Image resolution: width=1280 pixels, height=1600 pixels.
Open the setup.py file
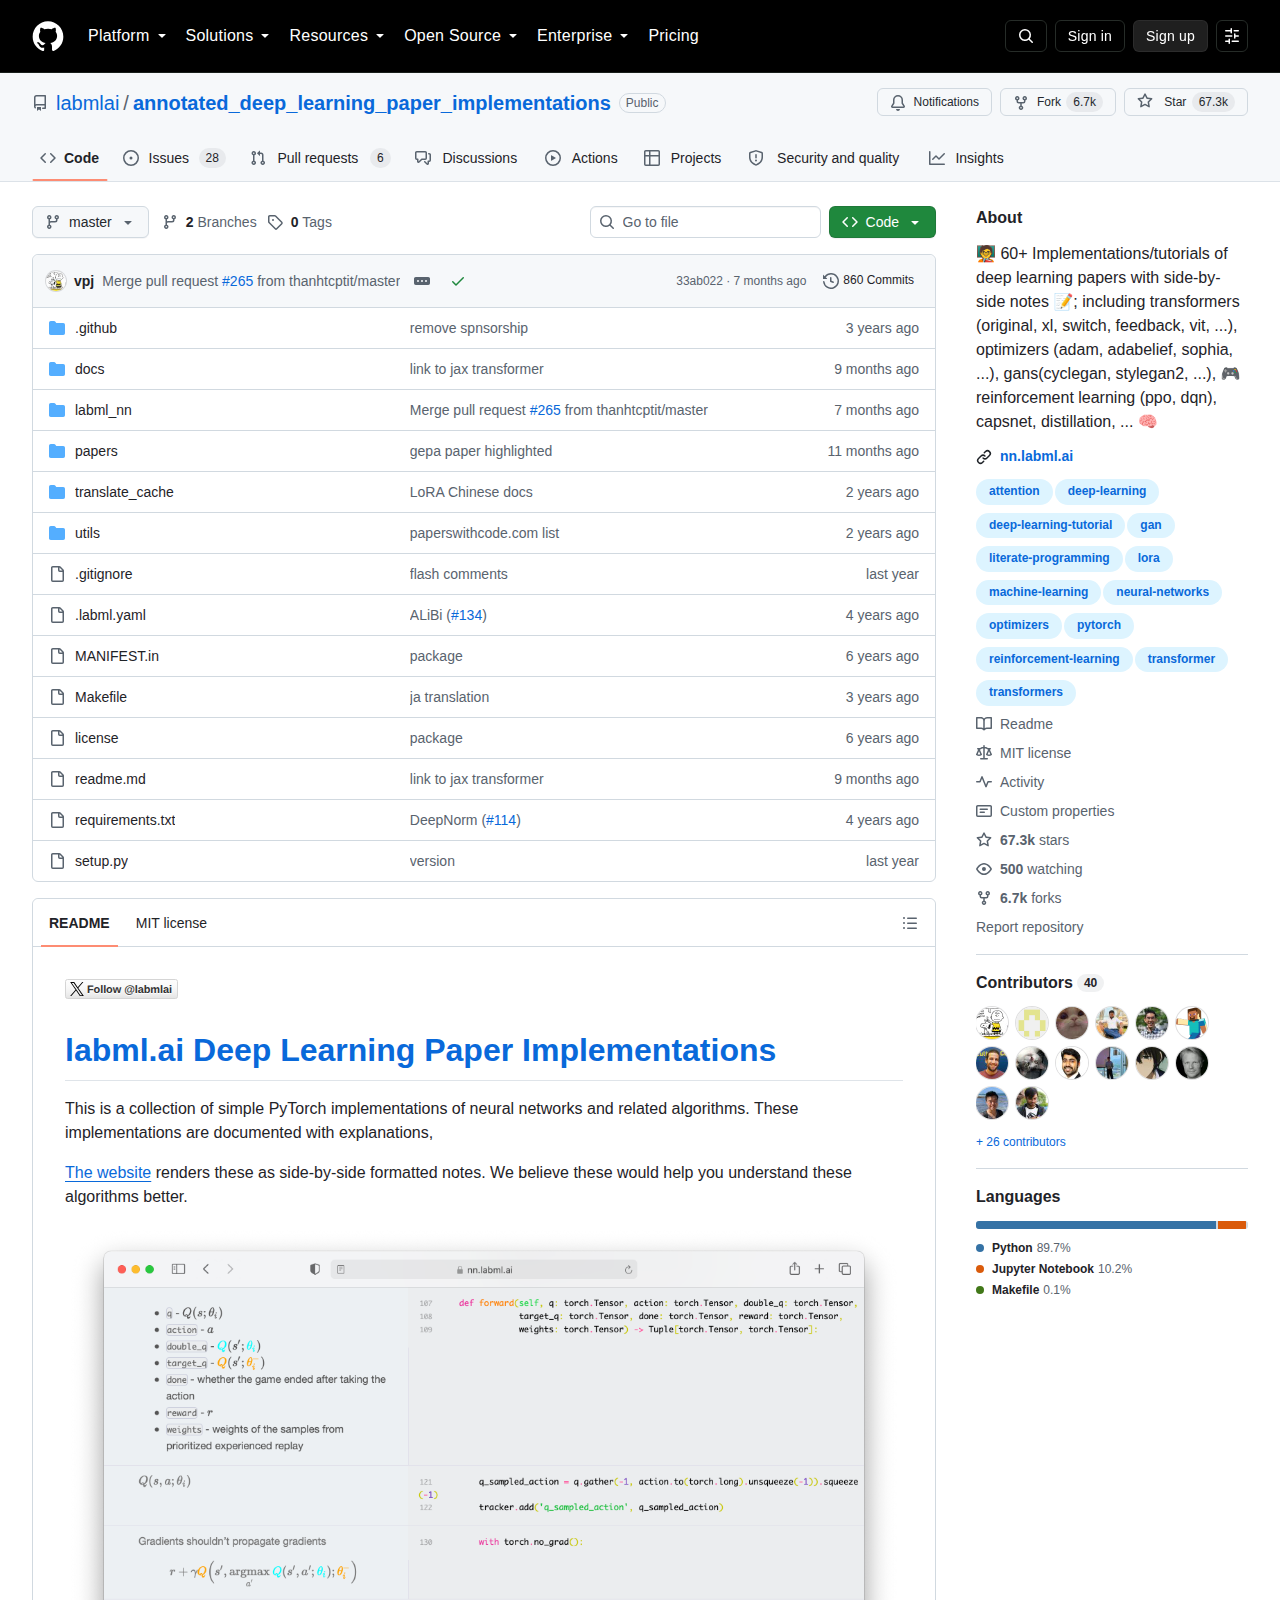[x=101, y=861]
